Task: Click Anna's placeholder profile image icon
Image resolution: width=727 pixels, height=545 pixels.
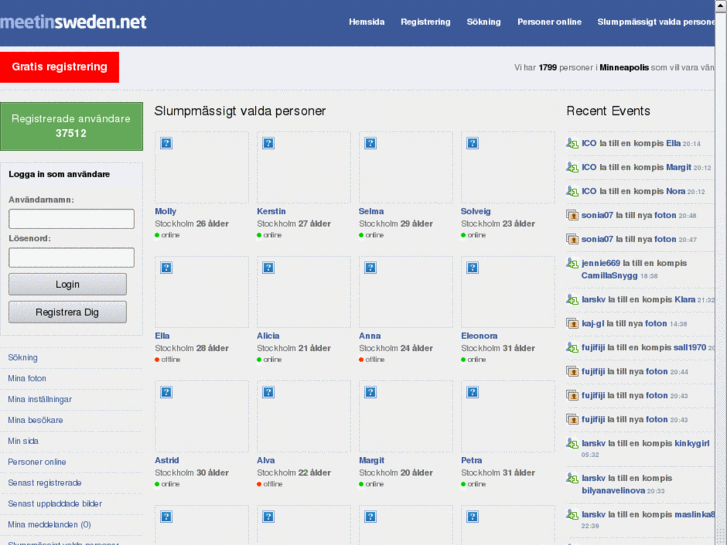Action: pos(370,268)
